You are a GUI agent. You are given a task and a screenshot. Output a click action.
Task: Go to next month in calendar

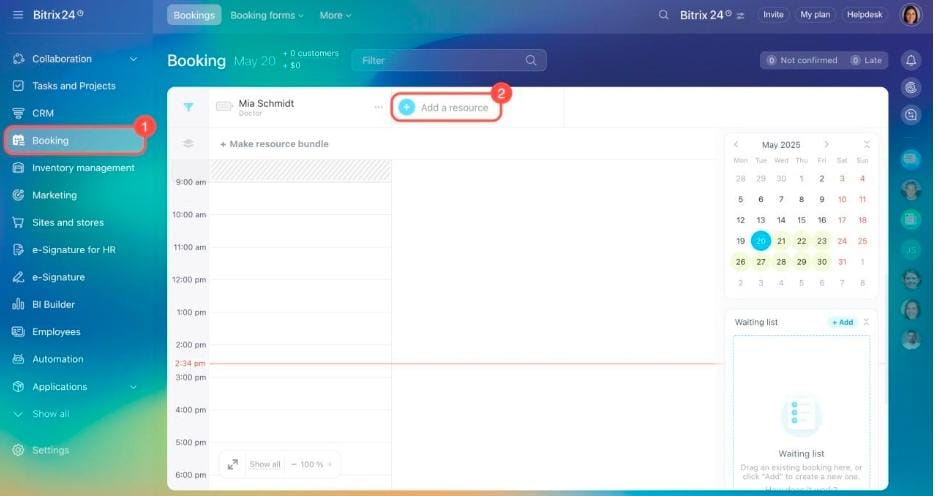coord(826,145)
